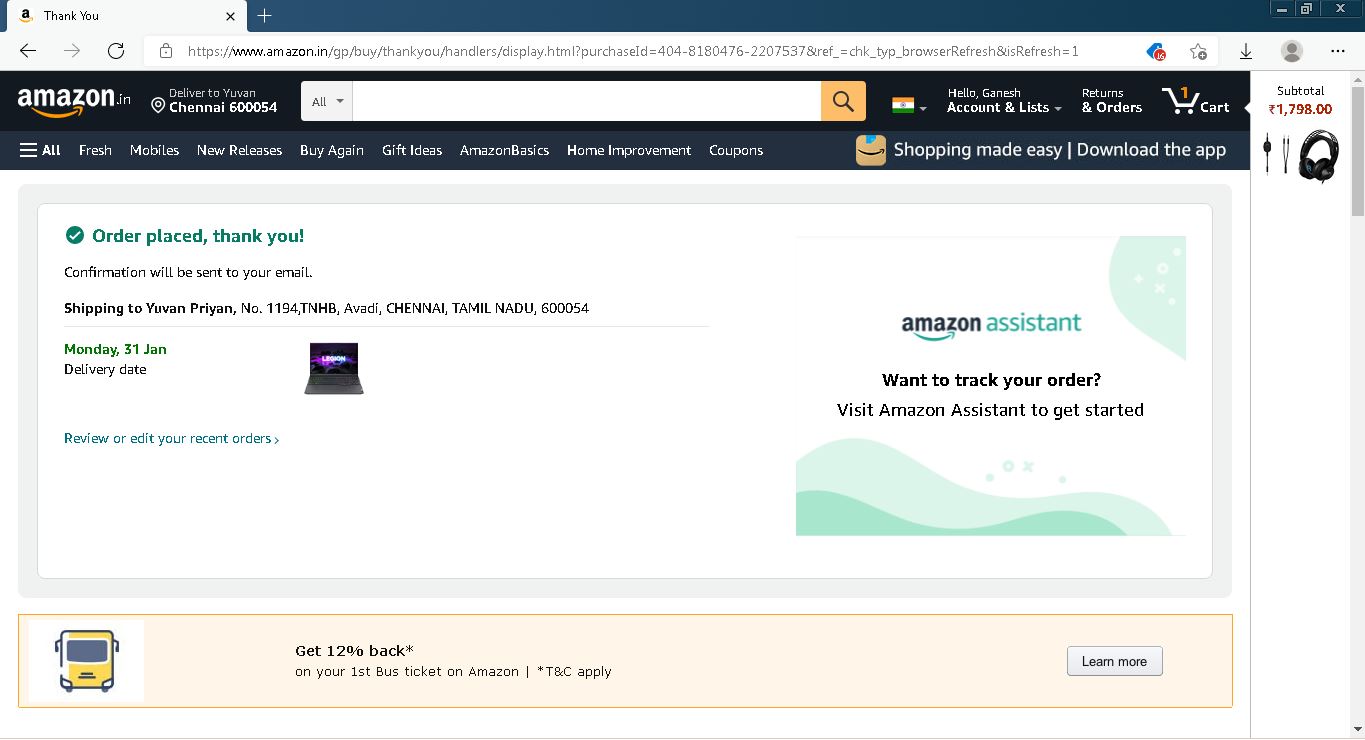Click the Legion laptop product thumbnail

[x=334, y=369]
